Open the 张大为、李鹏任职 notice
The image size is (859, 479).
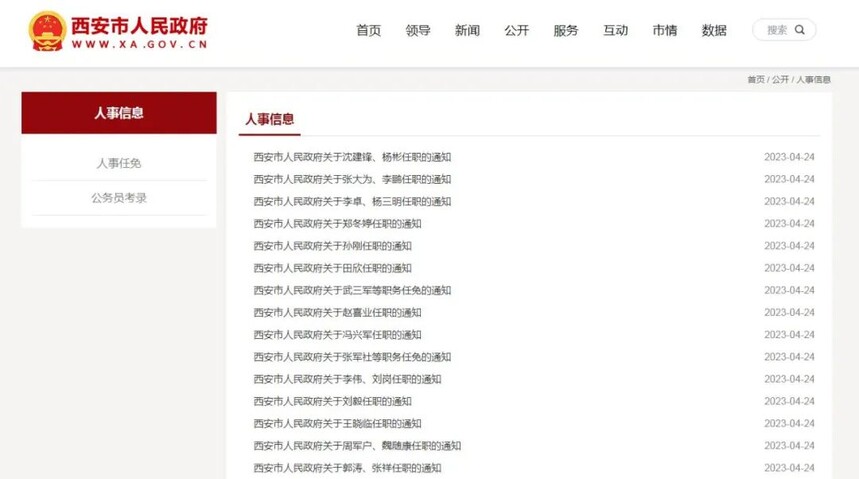click(352, 179)
